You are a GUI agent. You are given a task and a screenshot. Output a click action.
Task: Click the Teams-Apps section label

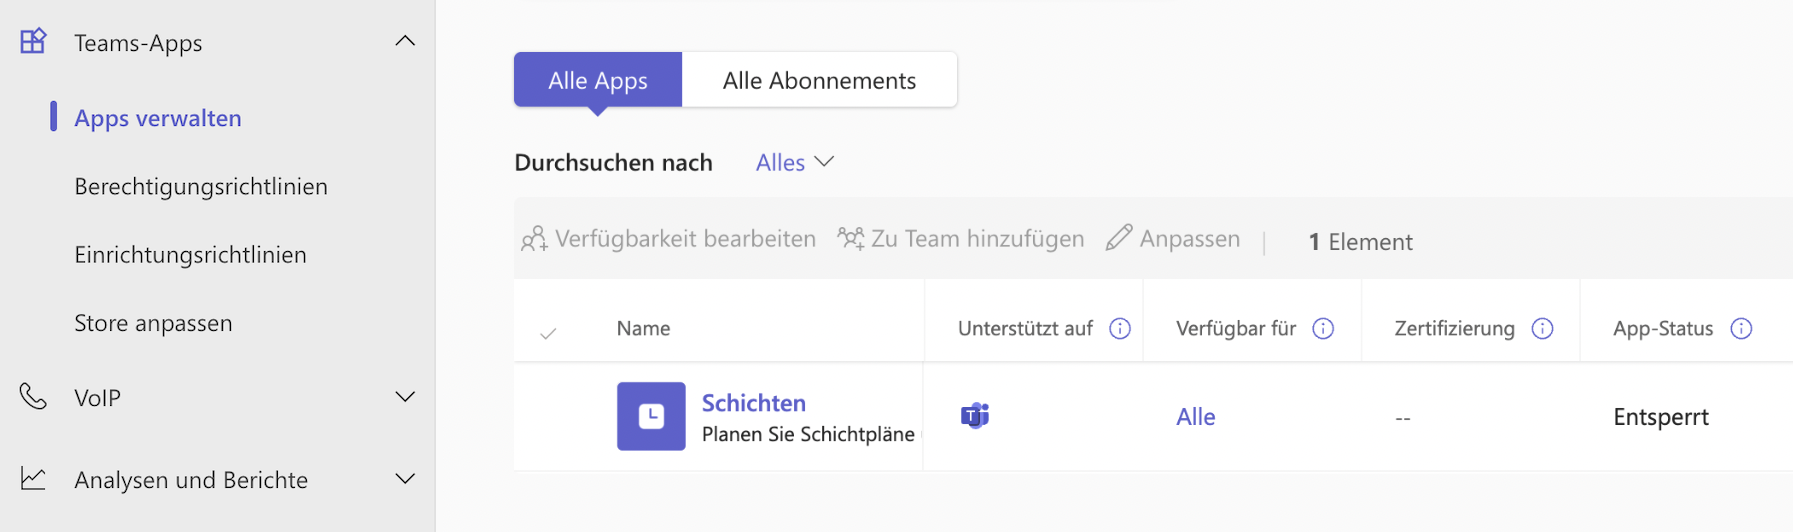(x=138, y=42)
